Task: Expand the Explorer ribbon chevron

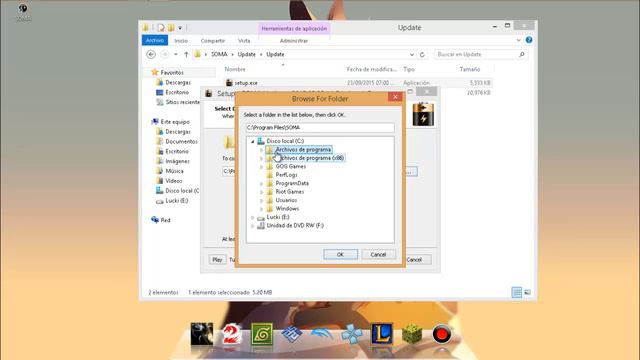Action: pos(518,40)
